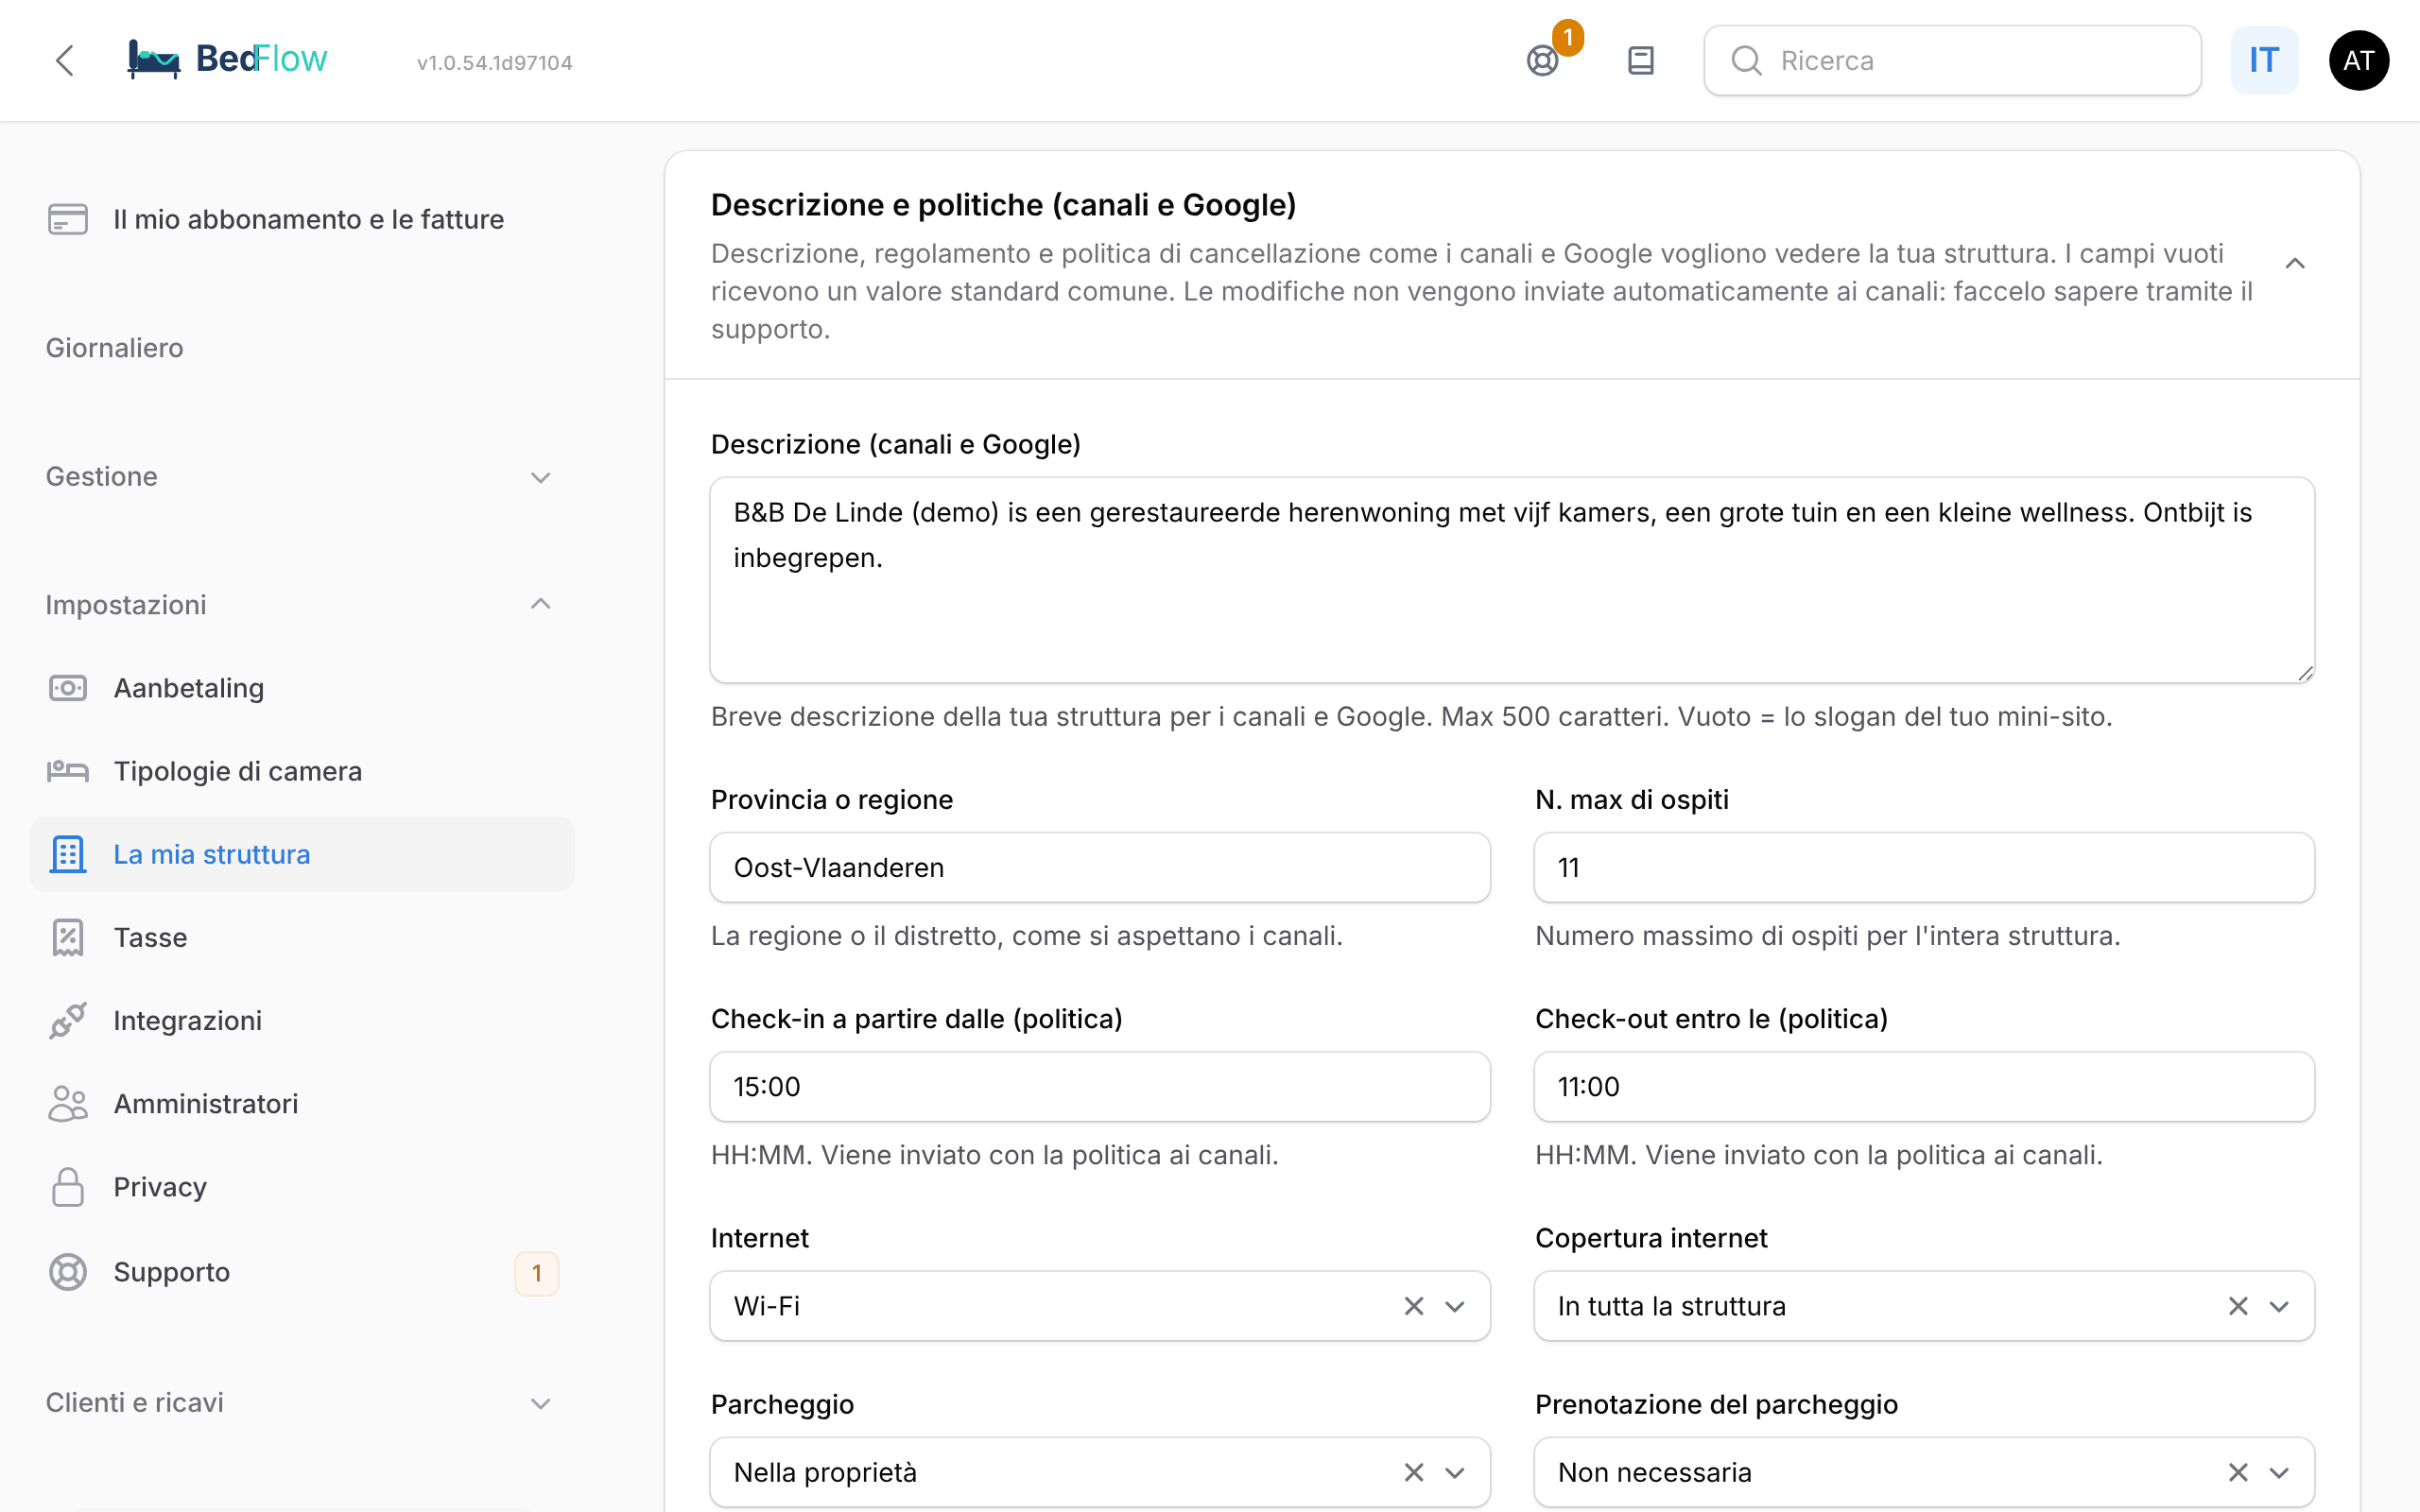This screenshot has width=2420, height=1512.
Task: Open Il mio abbonamento e le fatture
Action: click(x=301, y=219)
